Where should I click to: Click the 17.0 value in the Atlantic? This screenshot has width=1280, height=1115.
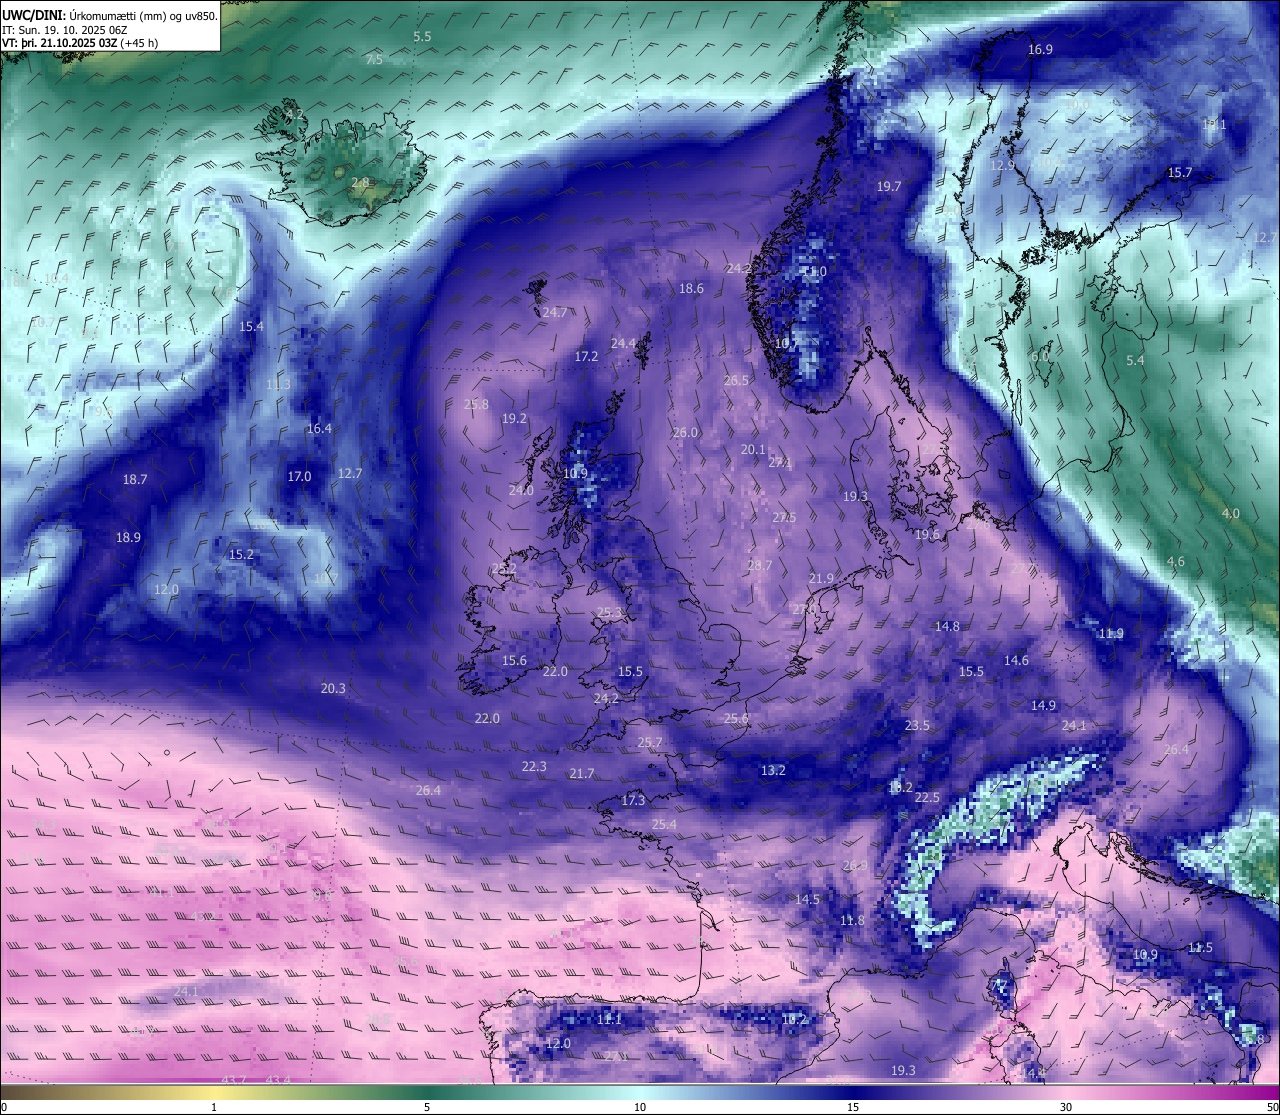[299, 476]
